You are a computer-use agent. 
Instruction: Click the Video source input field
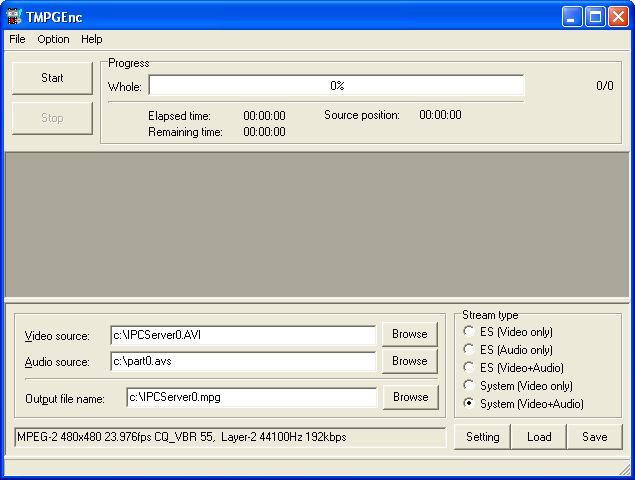pyautogui.click(x=243, y=335)
